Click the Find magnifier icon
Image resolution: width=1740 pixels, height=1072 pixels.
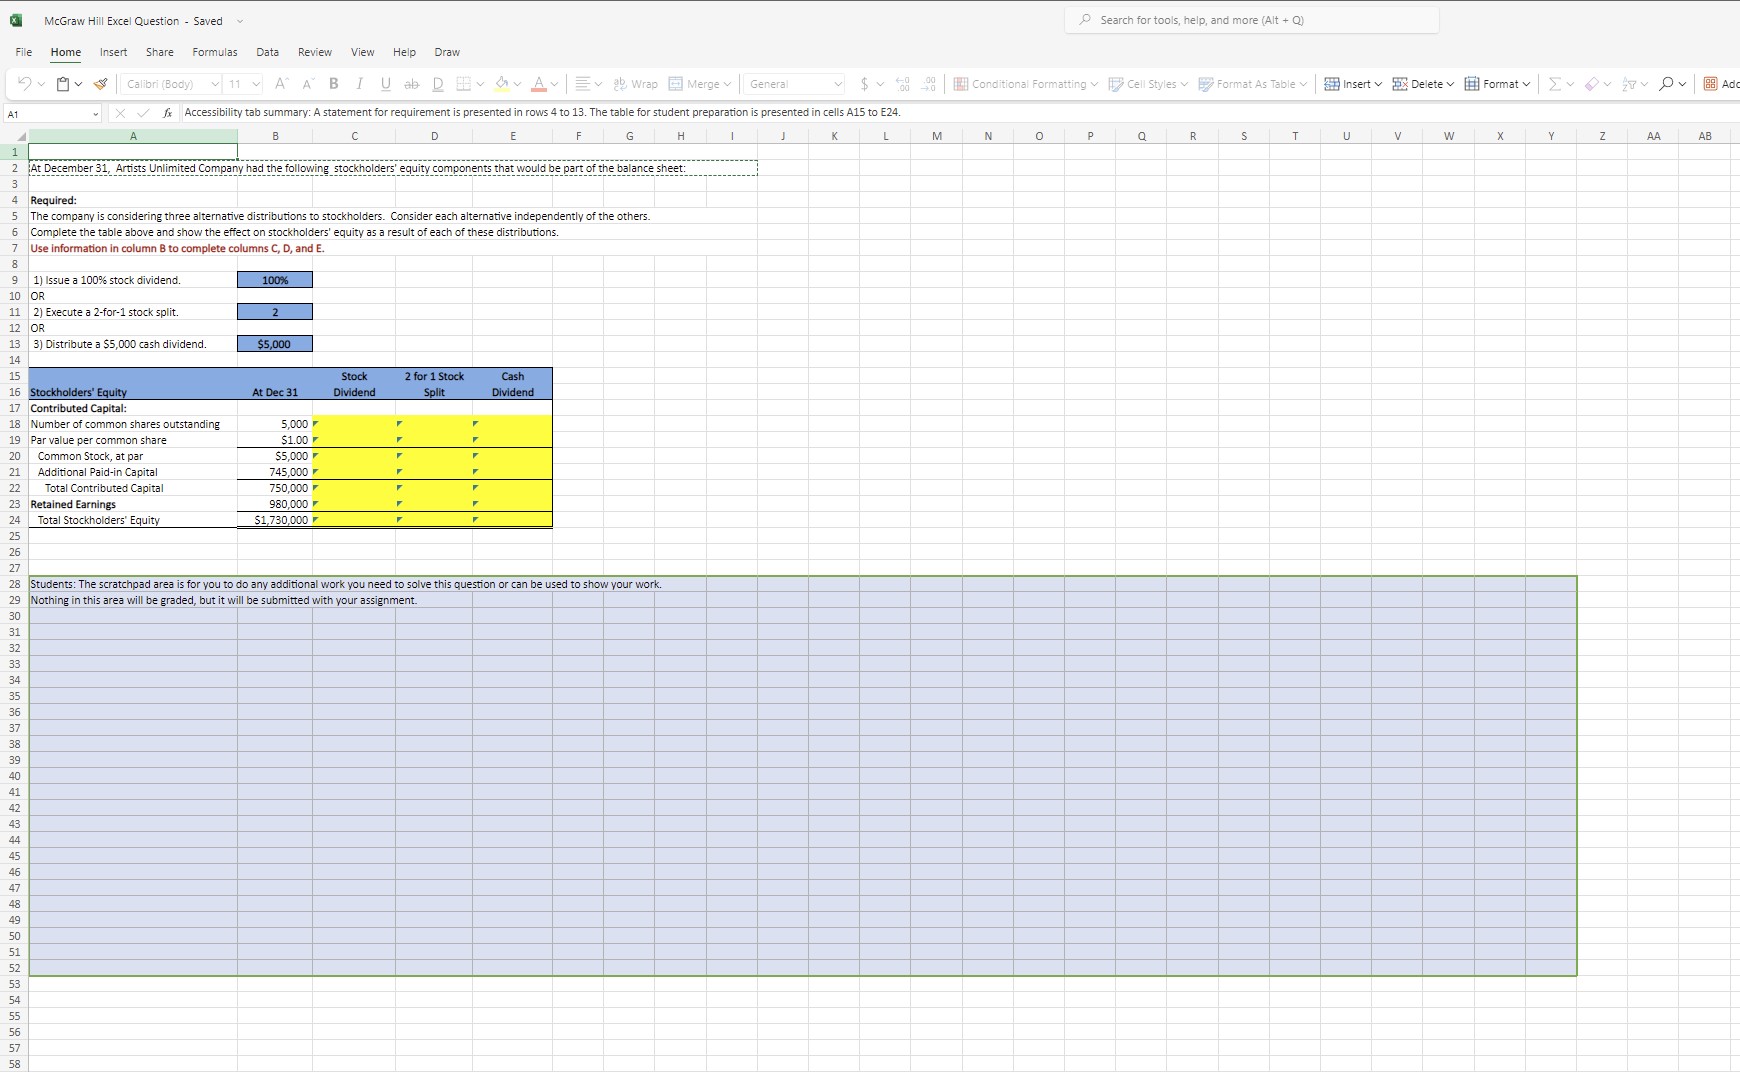coord(1666,84)
